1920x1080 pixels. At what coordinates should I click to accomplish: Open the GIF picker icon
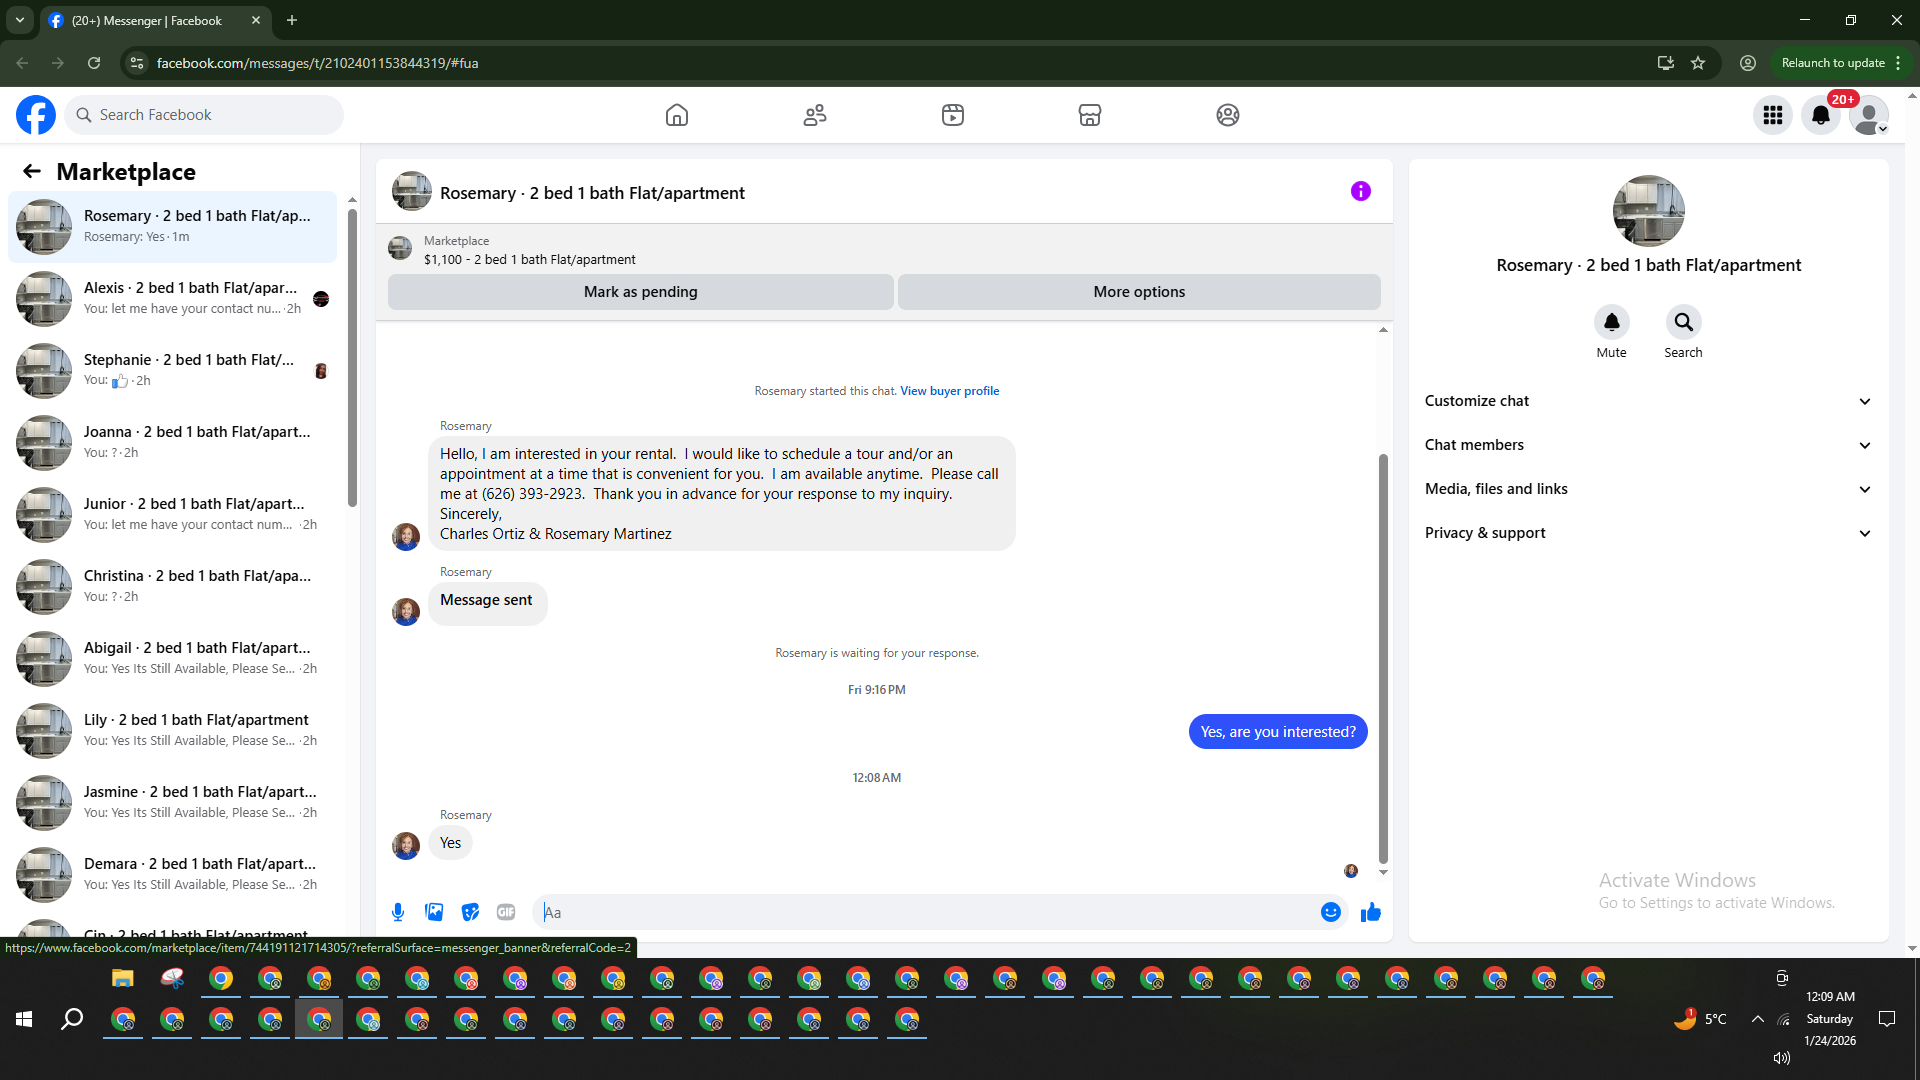point(506,912)
